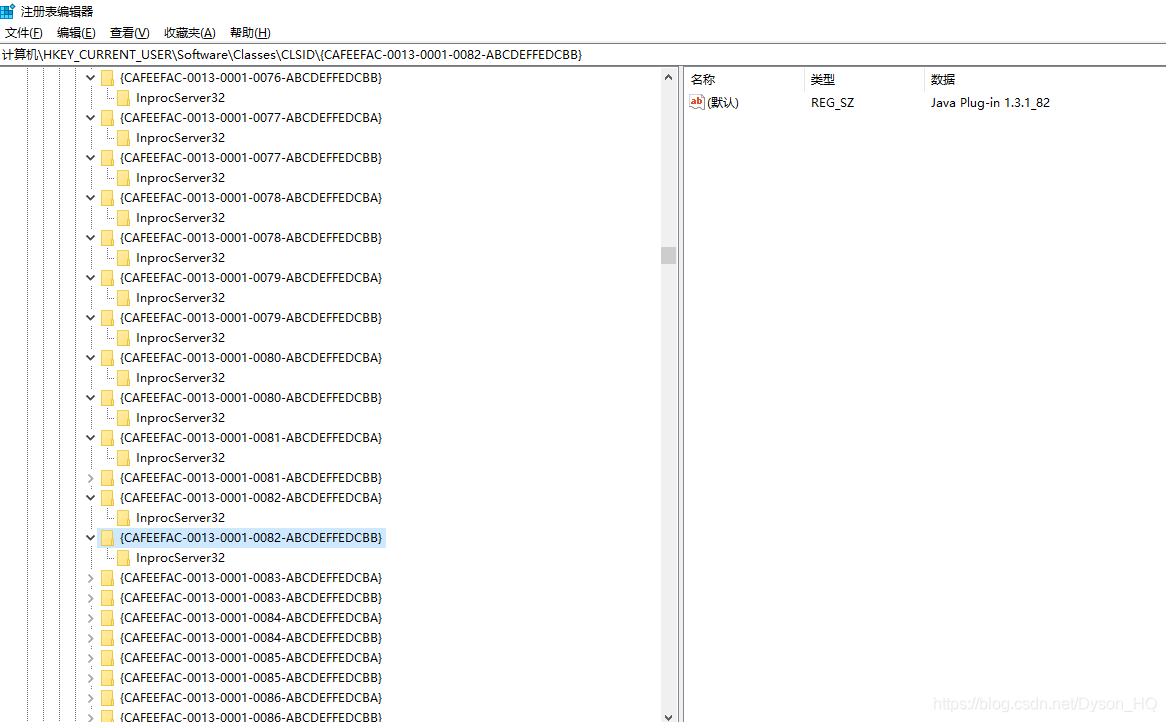The image size is (1166, 722).
Task: Click the ab string value icon for (默认)
Action: point(697,103)
